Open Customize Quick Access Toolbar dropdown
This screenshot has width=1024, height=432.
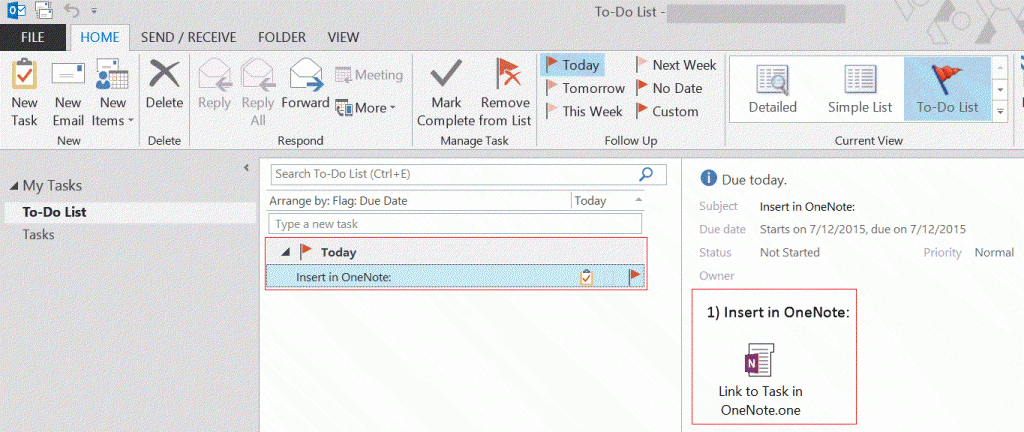point(94,11)
